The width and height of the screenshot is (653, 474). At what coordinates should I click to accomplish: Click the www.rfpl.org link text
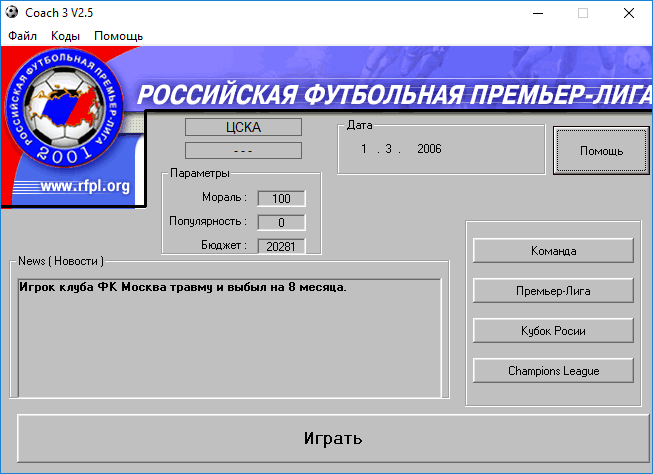click(85, 186)
